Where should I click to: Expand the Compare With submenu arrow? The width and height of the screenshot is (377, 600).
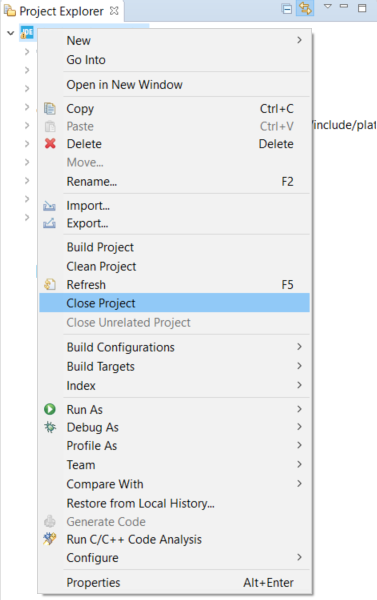tap(299, 483)
